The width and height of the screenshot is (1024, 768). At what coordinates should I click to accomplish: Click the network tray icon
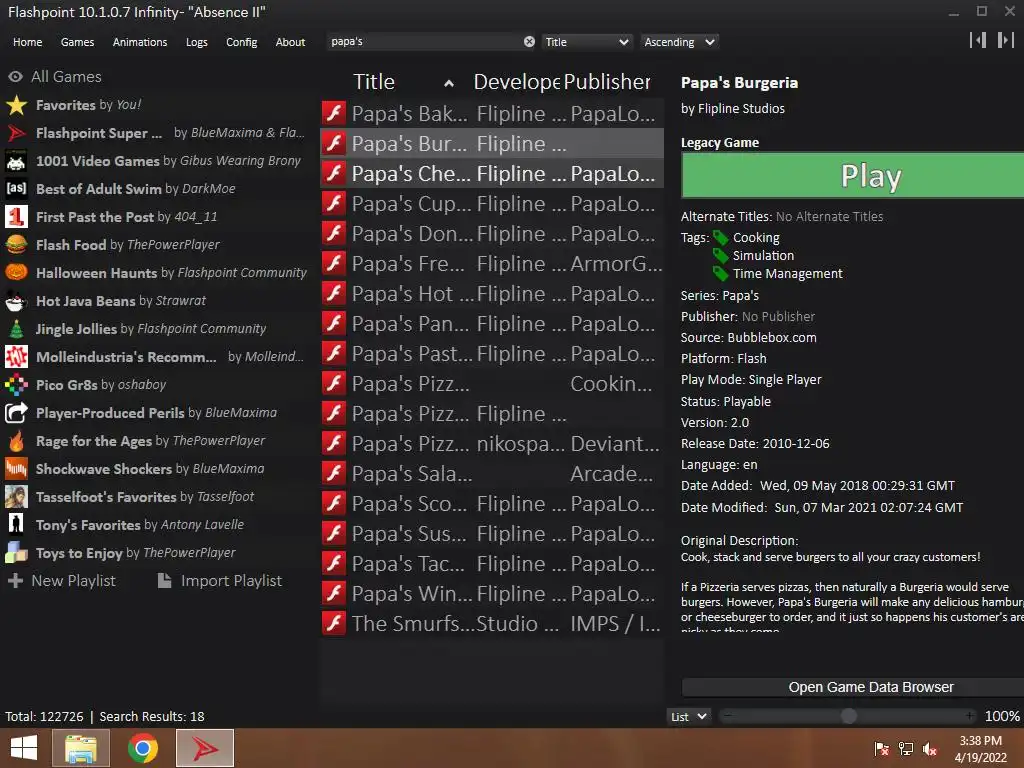[x=906, y=749]
